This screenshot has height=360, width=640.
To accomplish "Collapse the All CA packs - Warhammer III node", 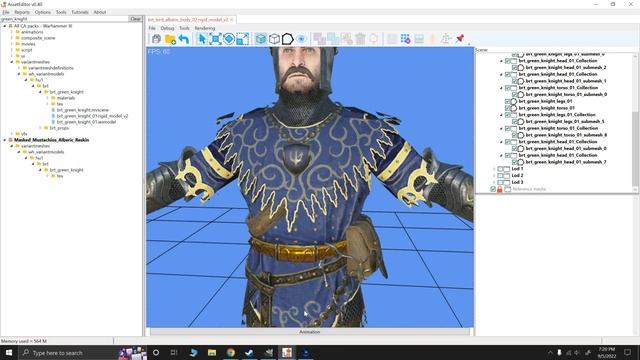I will [5, 26].
